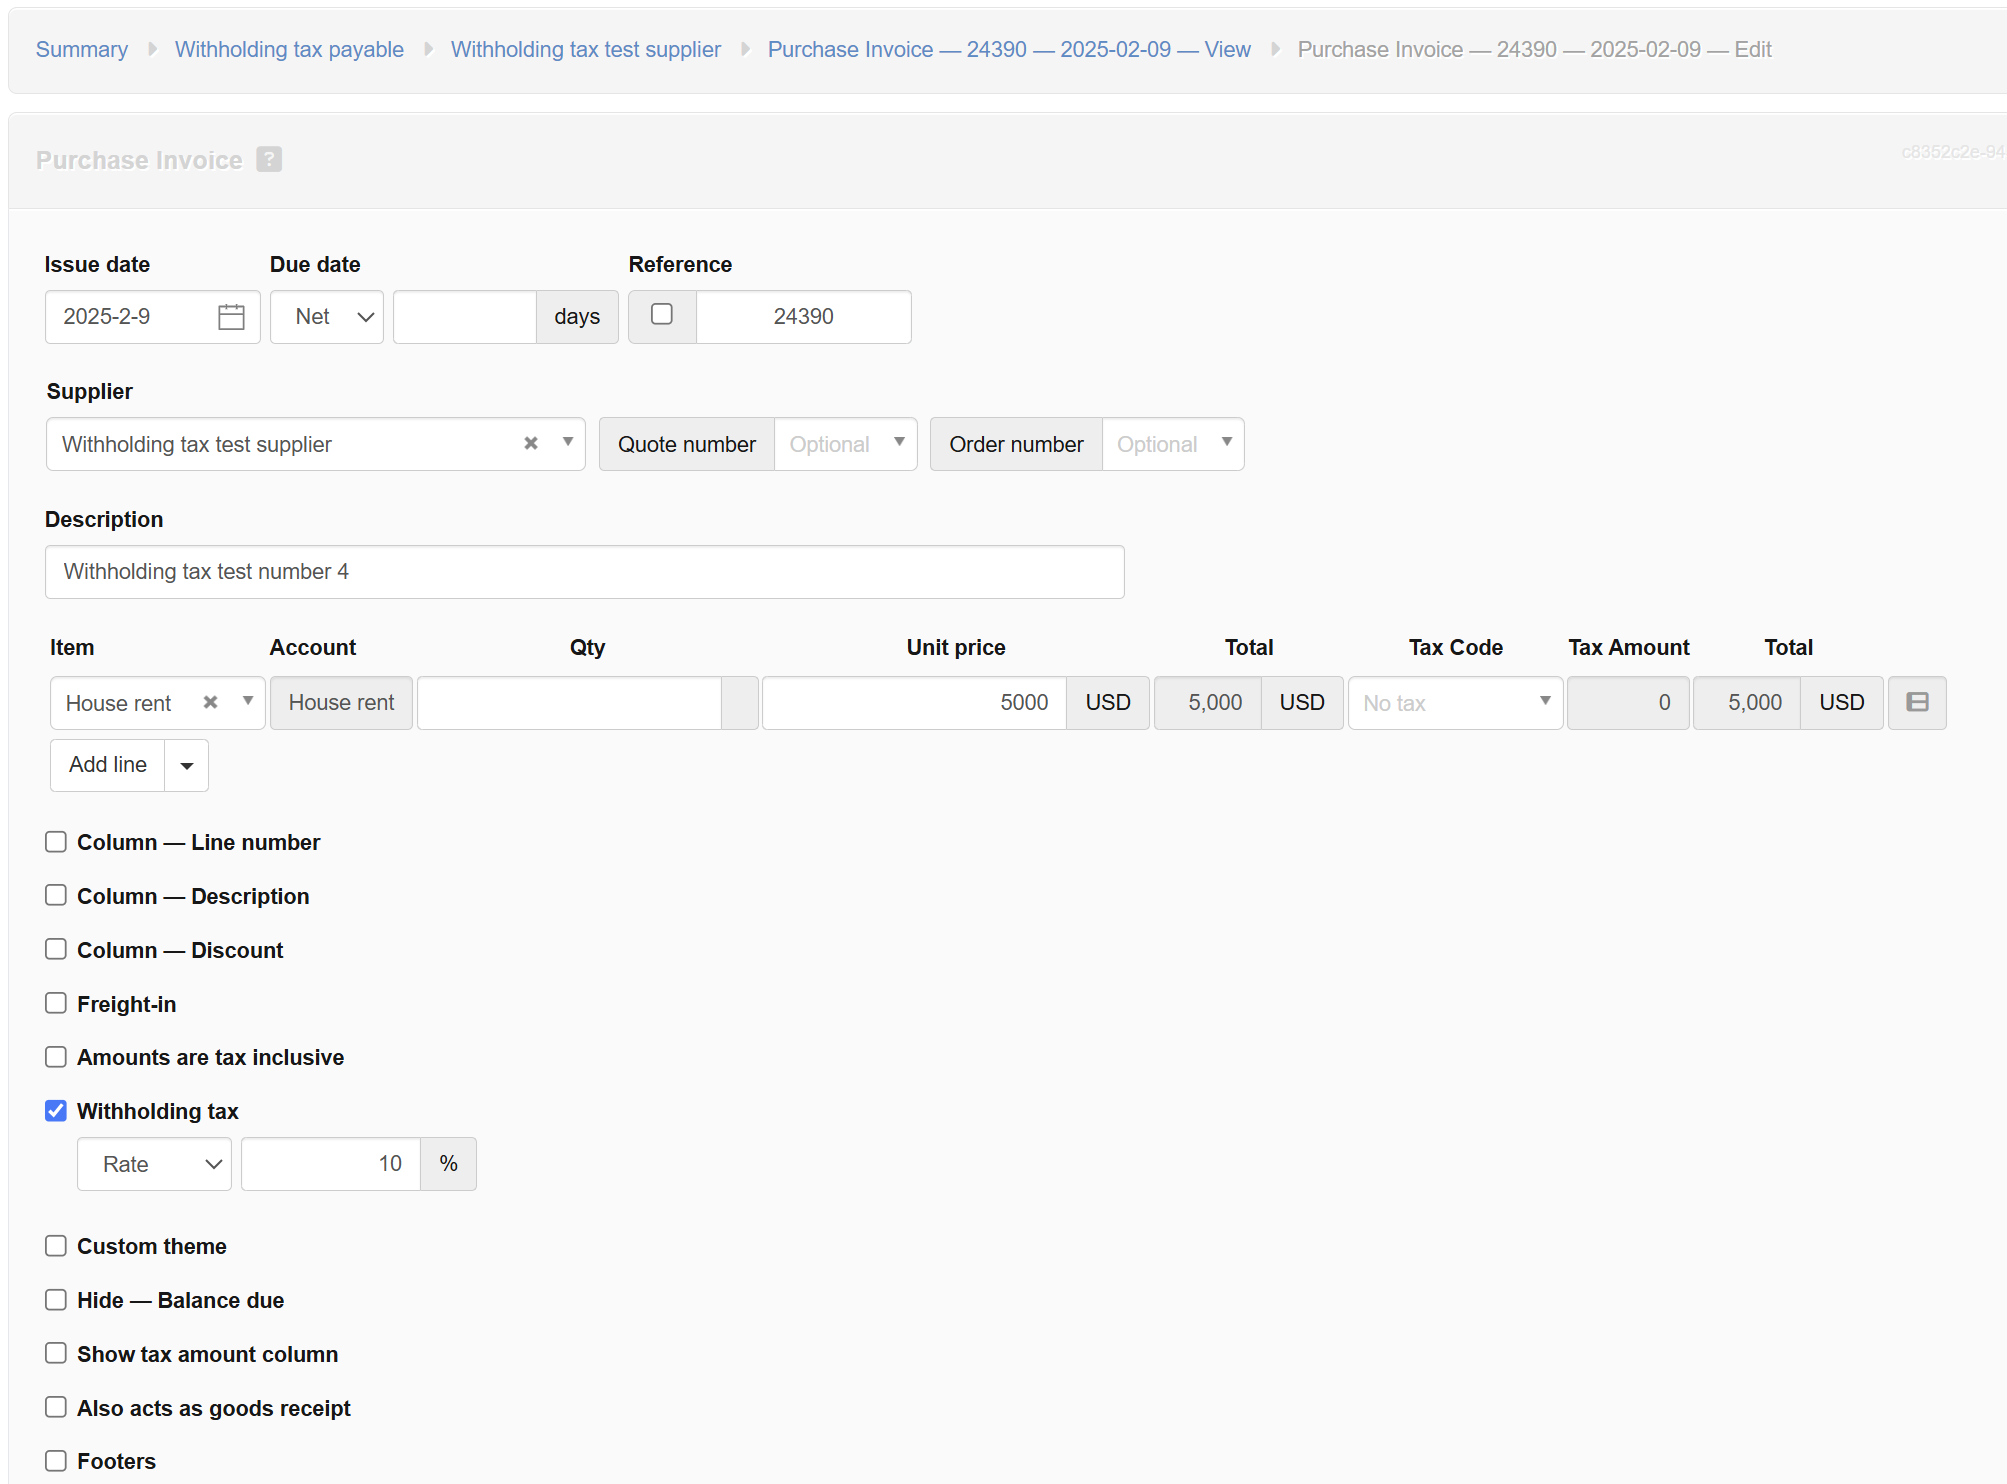2007x1484 pixels.
Task: Enable Amounts are tax inclusive
Action: pos(56,1057)
